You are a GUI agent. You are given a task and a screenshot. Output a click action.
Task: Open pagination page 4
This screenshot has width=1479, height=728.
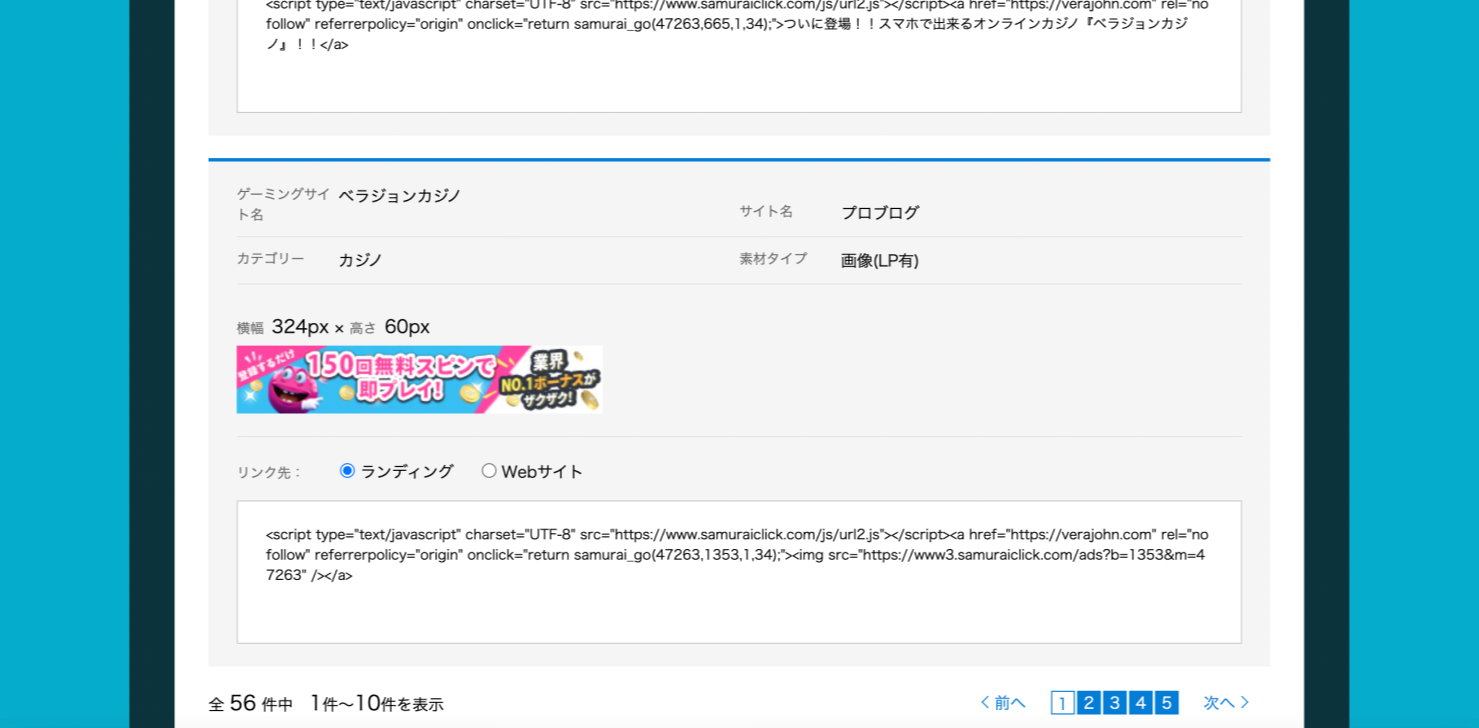(x=1141, y=703)
